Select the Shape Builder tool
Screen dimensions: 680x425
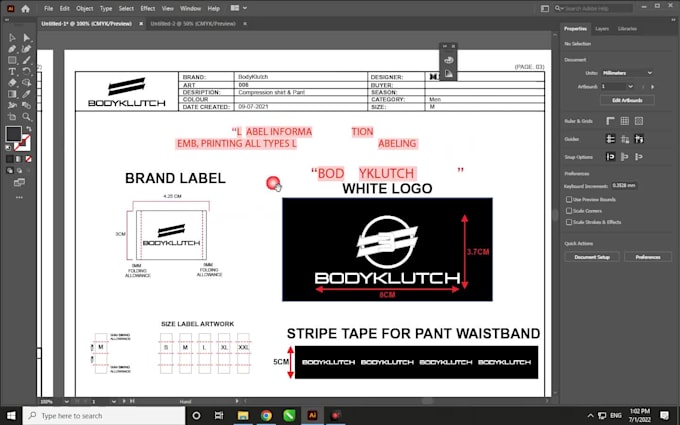pos(26,83)
